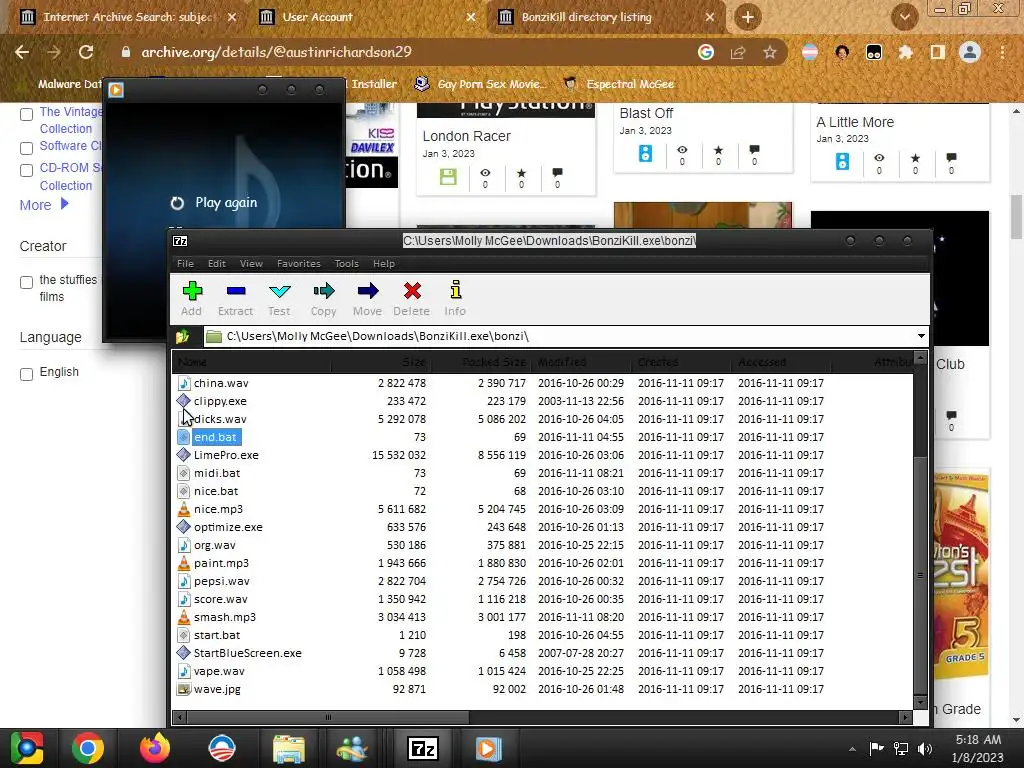Check the English language filter
Screen dimensions: 1024x768
[27, 374]
